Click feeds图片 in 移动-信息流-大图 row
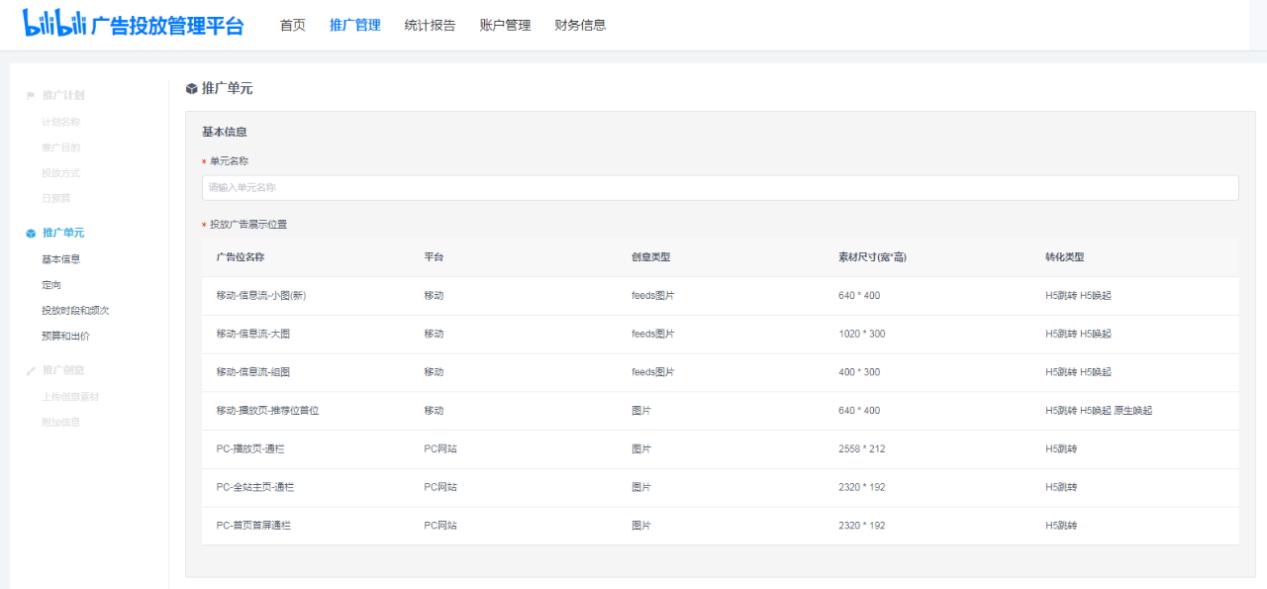Viewport: 1267px width, 589px height. (653, 334)
